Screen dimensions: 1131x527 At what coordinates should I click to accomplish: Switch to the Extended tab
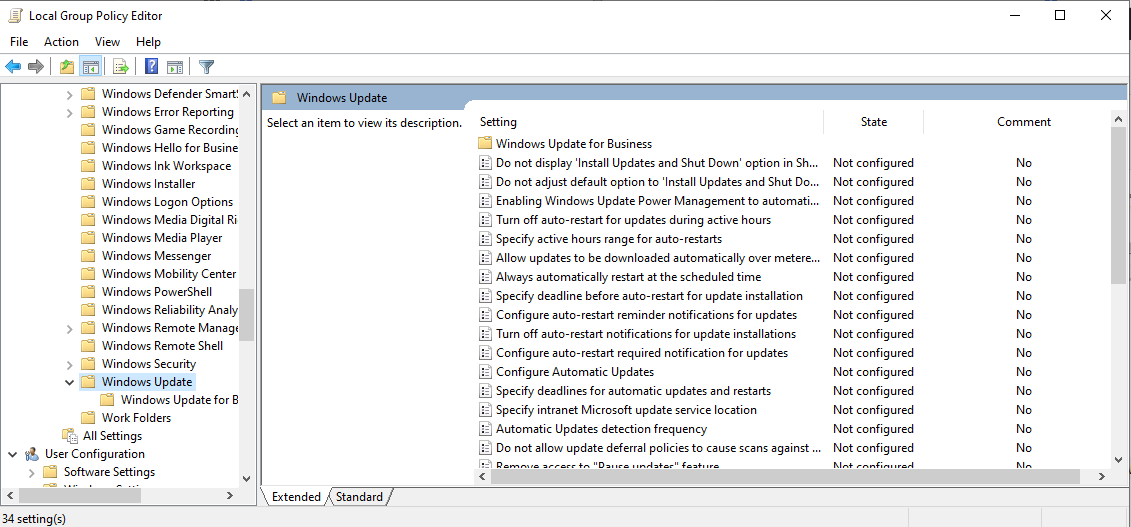(296, 497)
